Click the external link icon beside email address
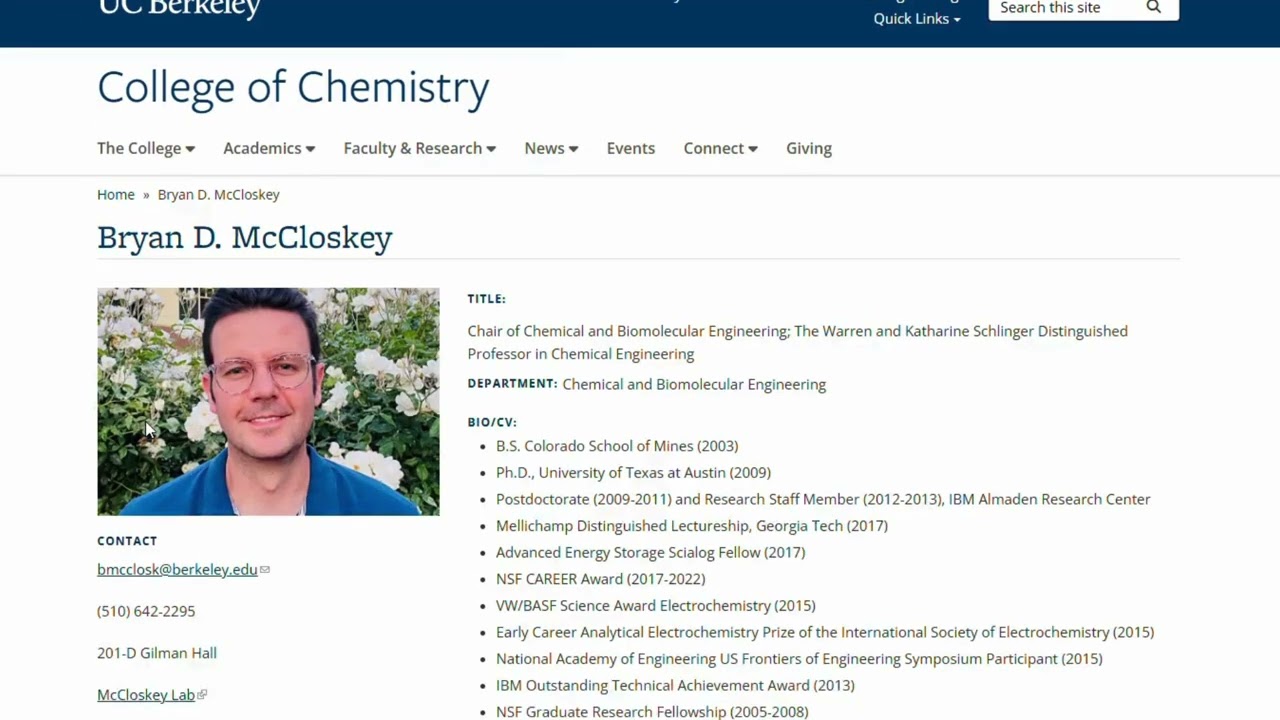Viewport: 1280px width, 720px height. pos(265,570)
